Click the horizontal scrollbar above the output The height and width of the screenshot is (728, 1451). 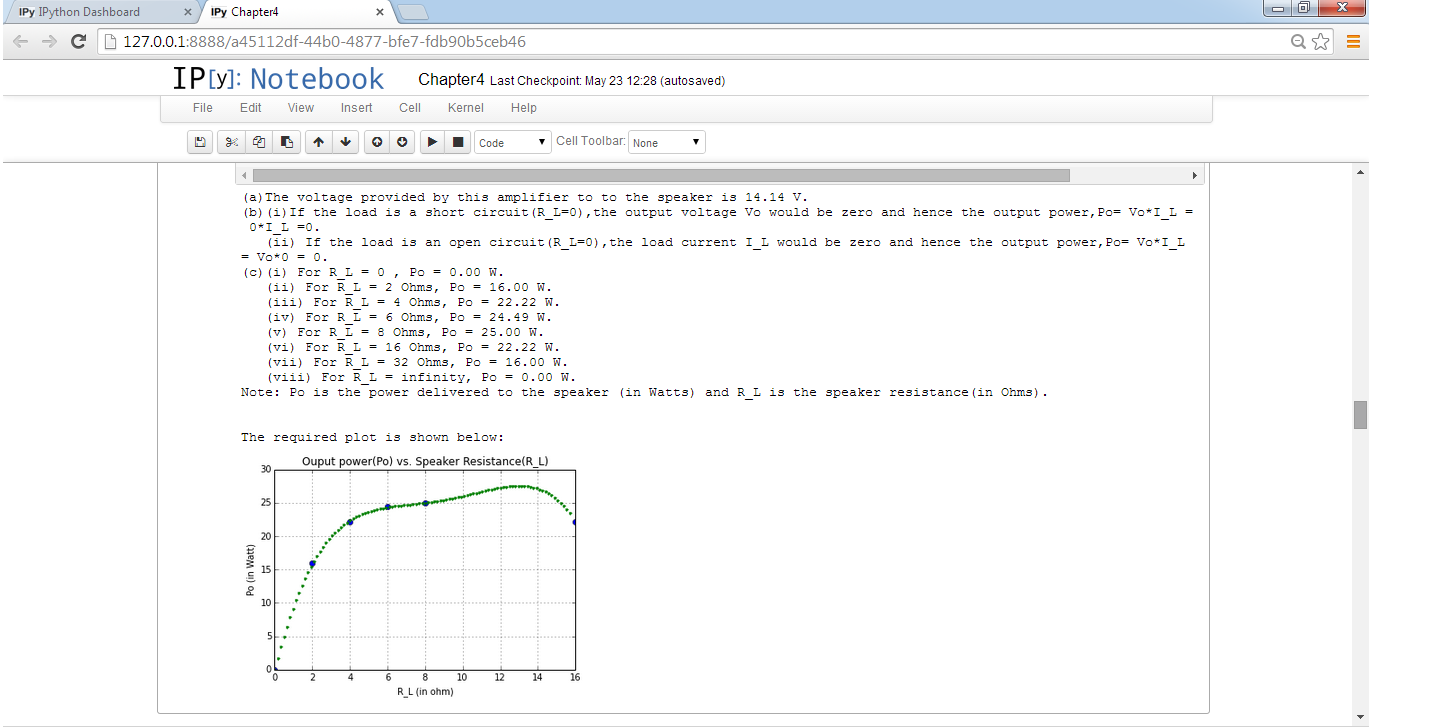[660, 175]
